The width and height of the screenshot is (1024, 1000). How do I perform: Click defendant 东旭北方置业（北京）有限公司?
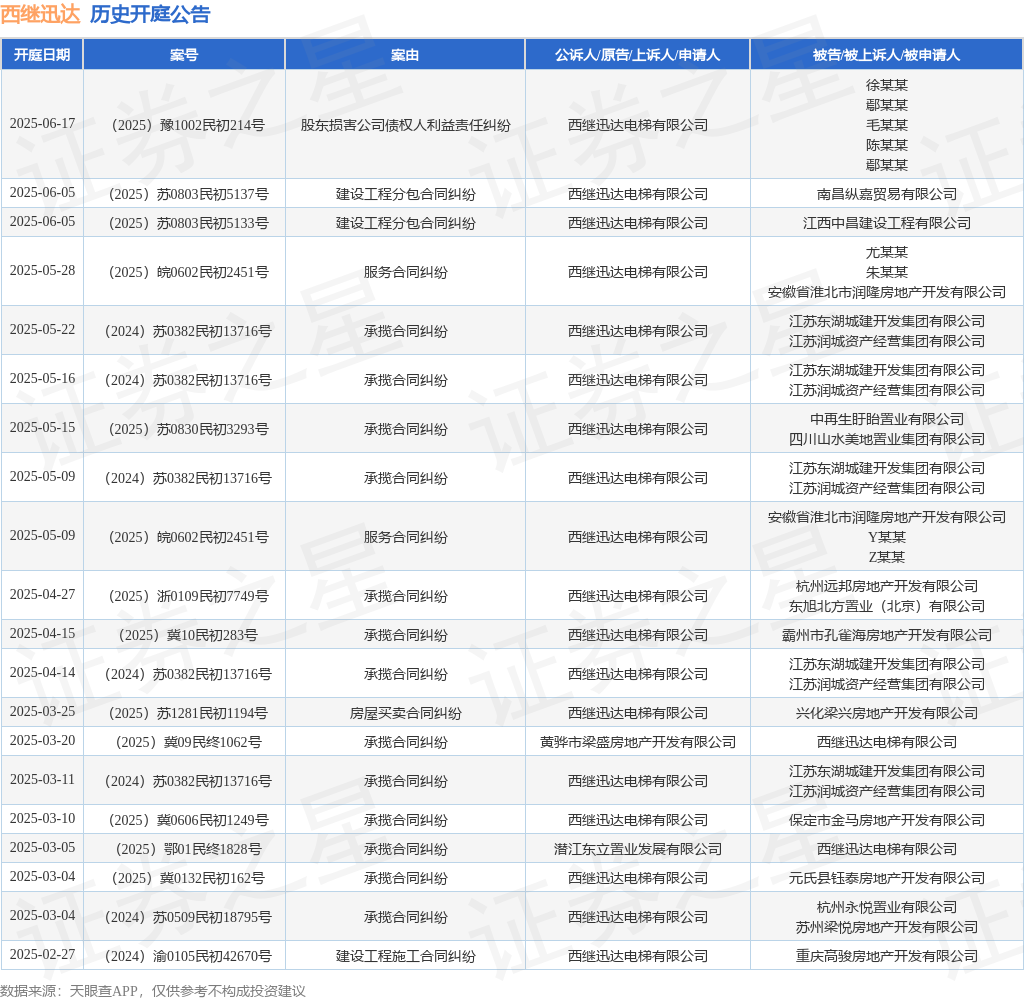click(x=886, y=605)
